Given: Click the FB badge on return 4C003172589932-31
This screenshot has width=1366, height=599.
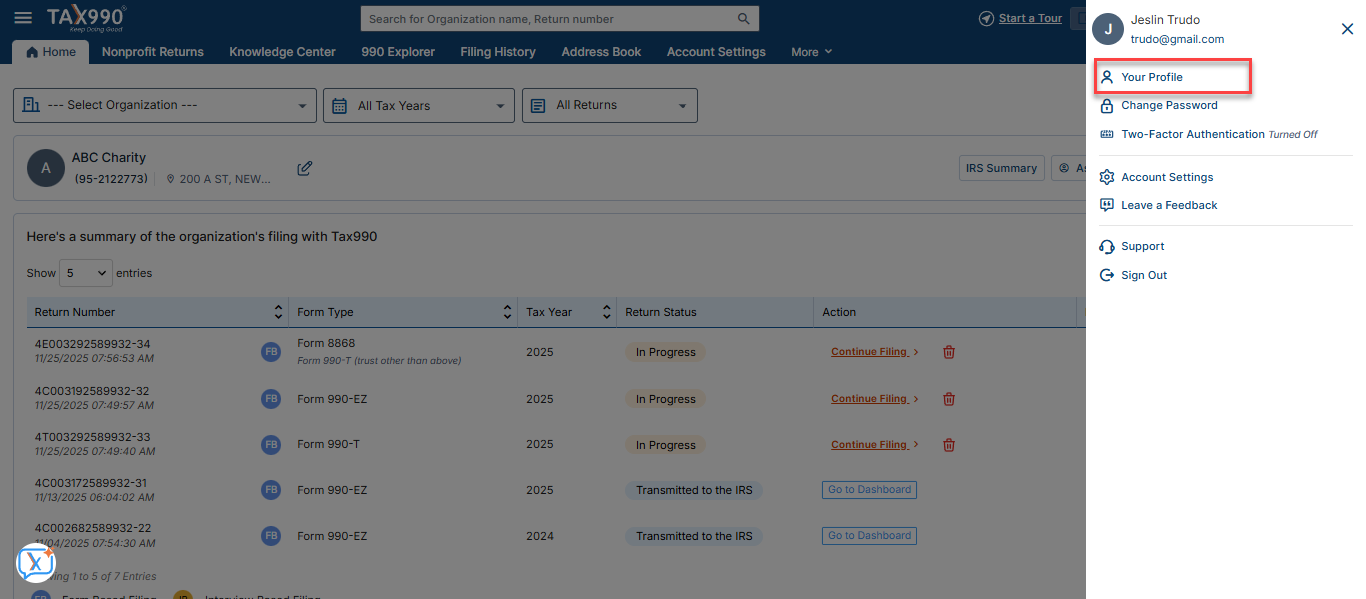Looking at the screenshot, I should point(271,490).
